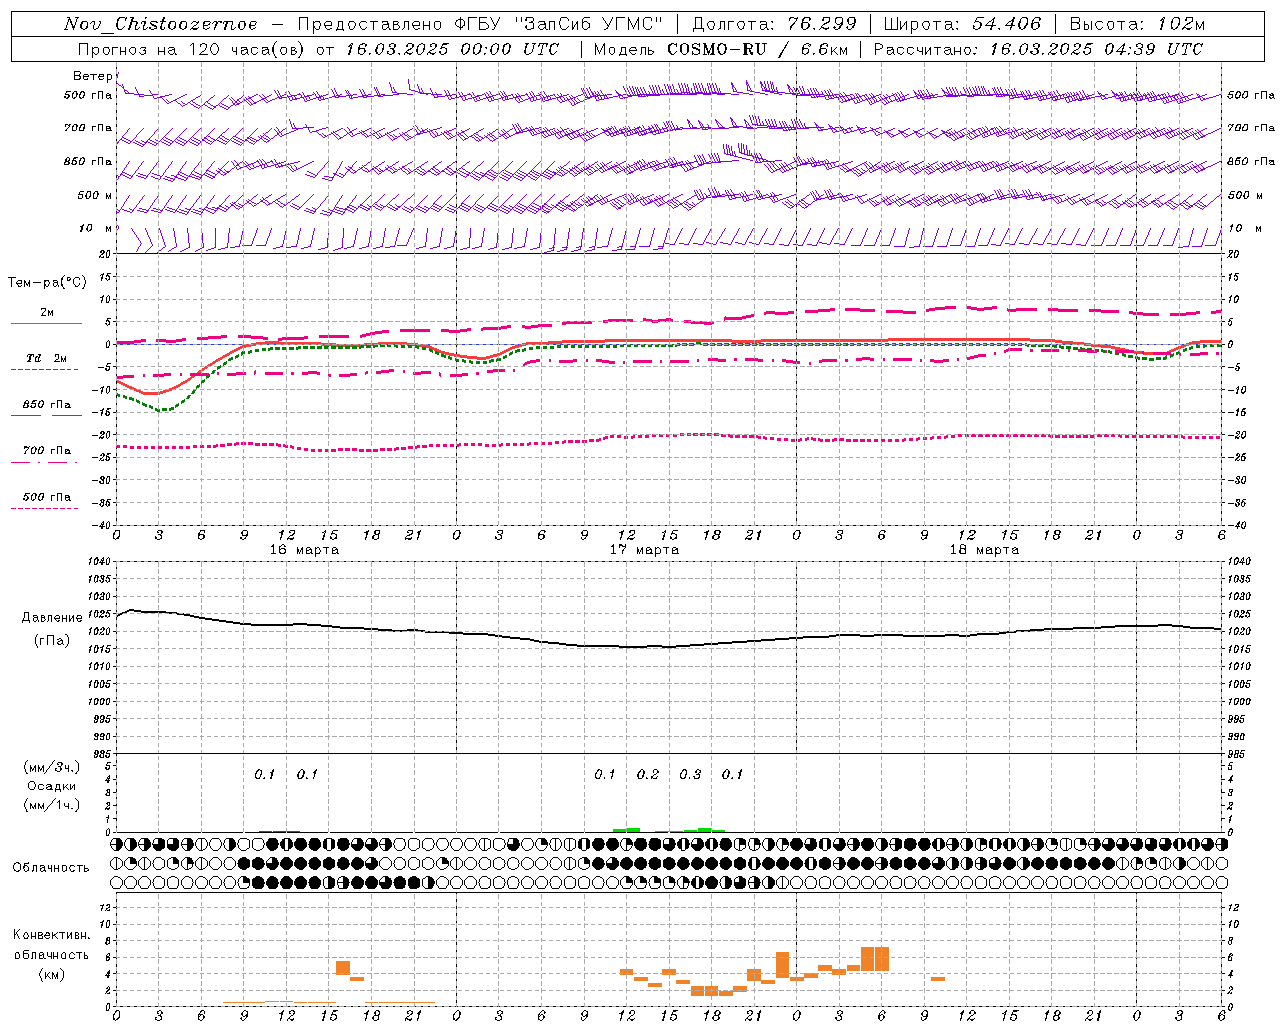Image resolution: width=1280 pixels, height=1024 pixels.
Task: Select the longitude value 'Долгота: 76.299'
Action: 774,24
